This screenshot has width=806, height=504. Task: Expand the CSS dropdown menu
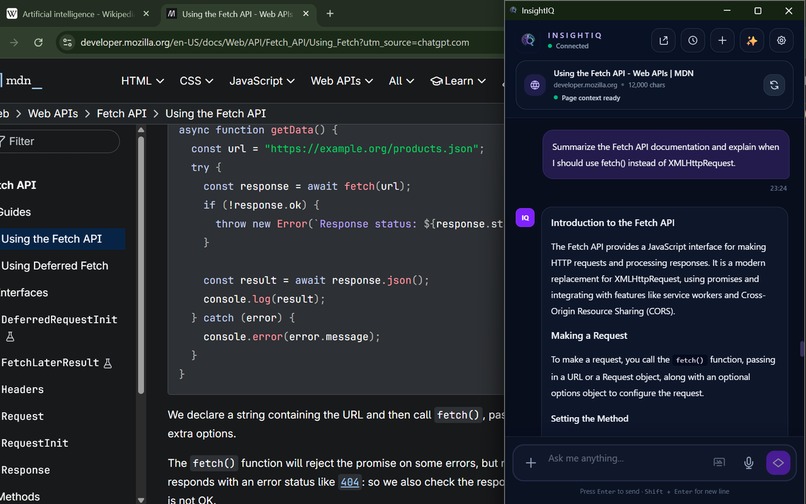[196, 81]
